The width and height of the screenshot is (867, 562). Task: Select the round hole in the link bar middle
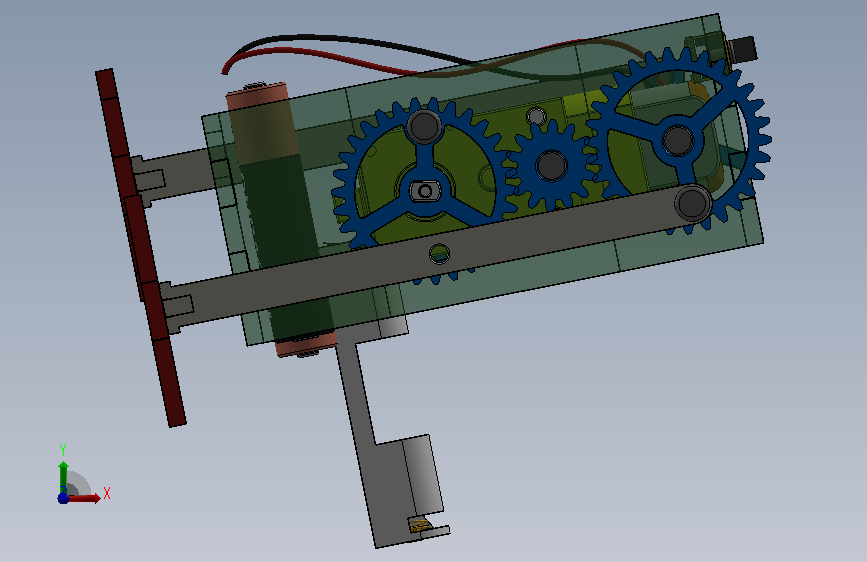(440, 254)
